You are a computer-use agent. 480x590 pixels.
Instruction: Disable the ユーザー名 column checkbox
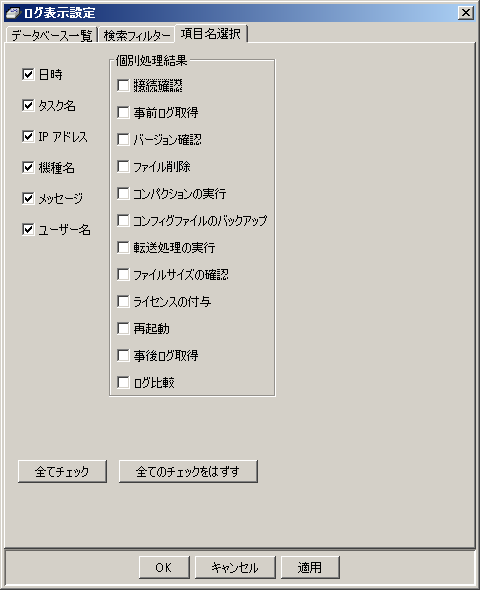28,229
